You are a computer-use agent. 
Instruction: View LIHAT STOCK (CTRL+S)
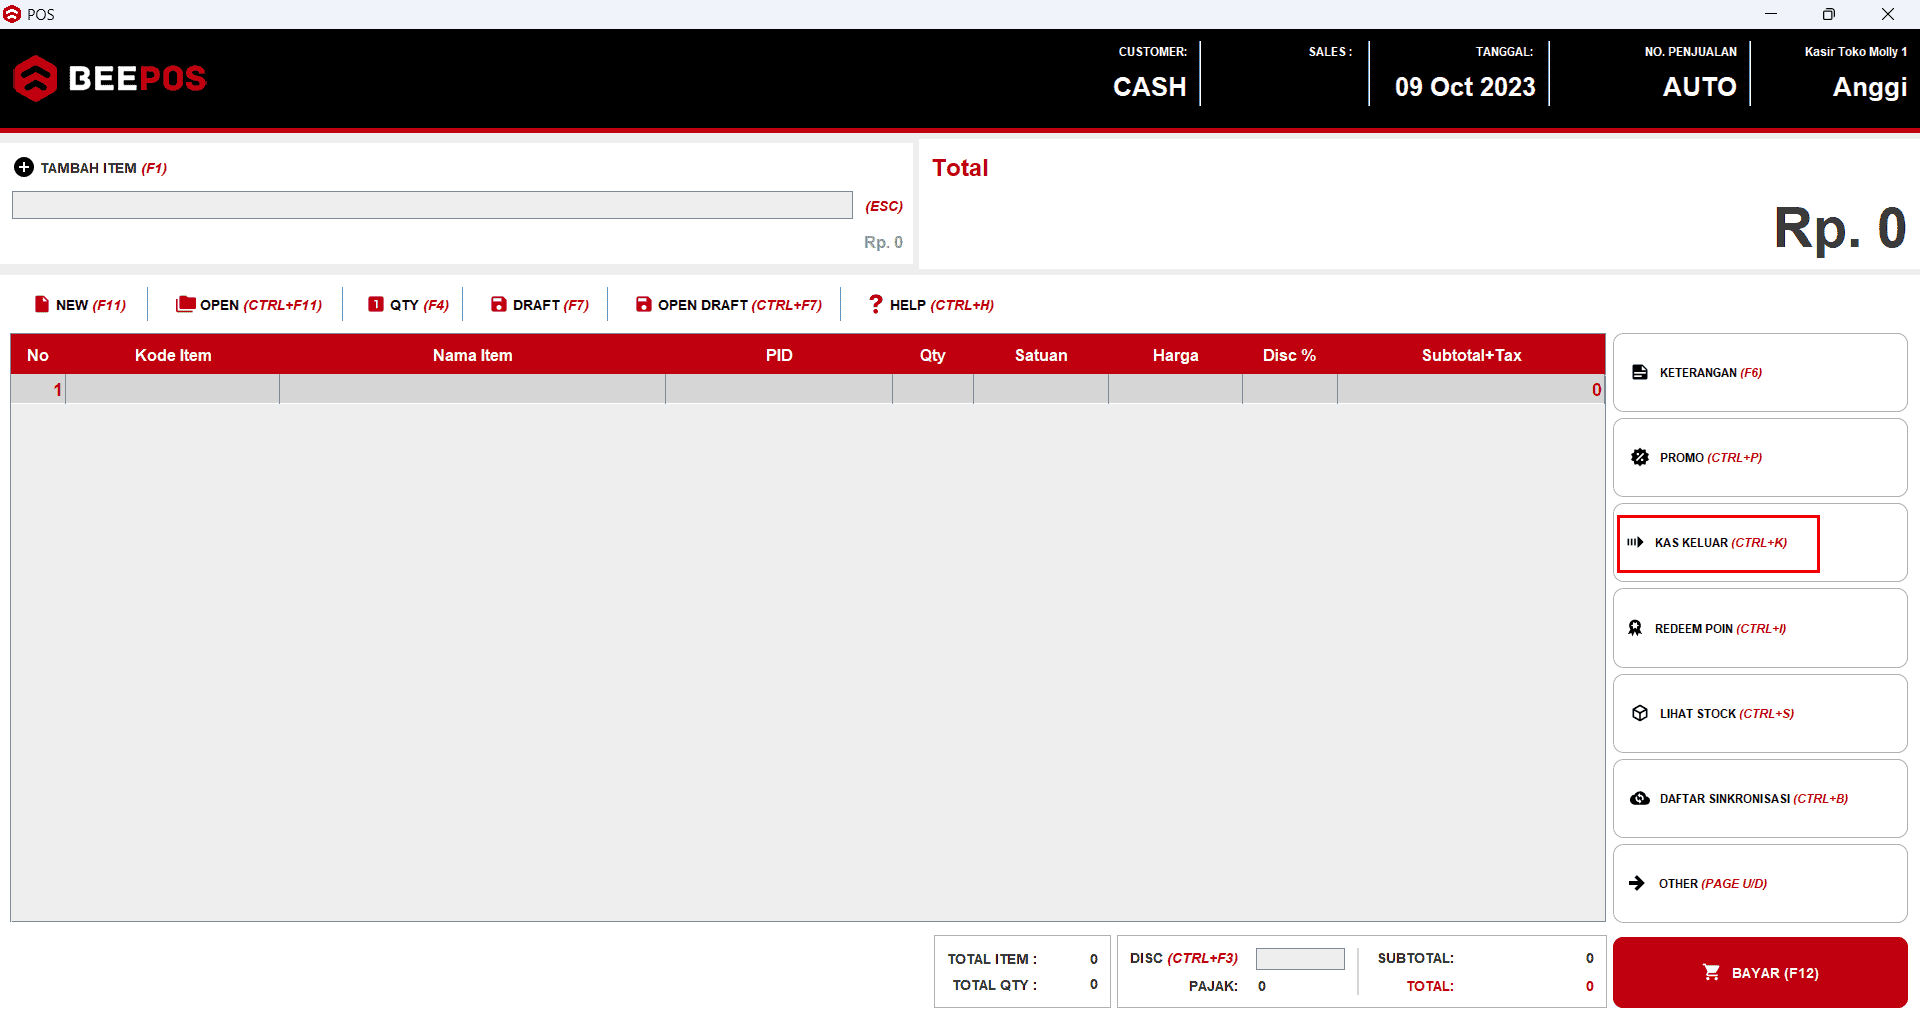1760,713
